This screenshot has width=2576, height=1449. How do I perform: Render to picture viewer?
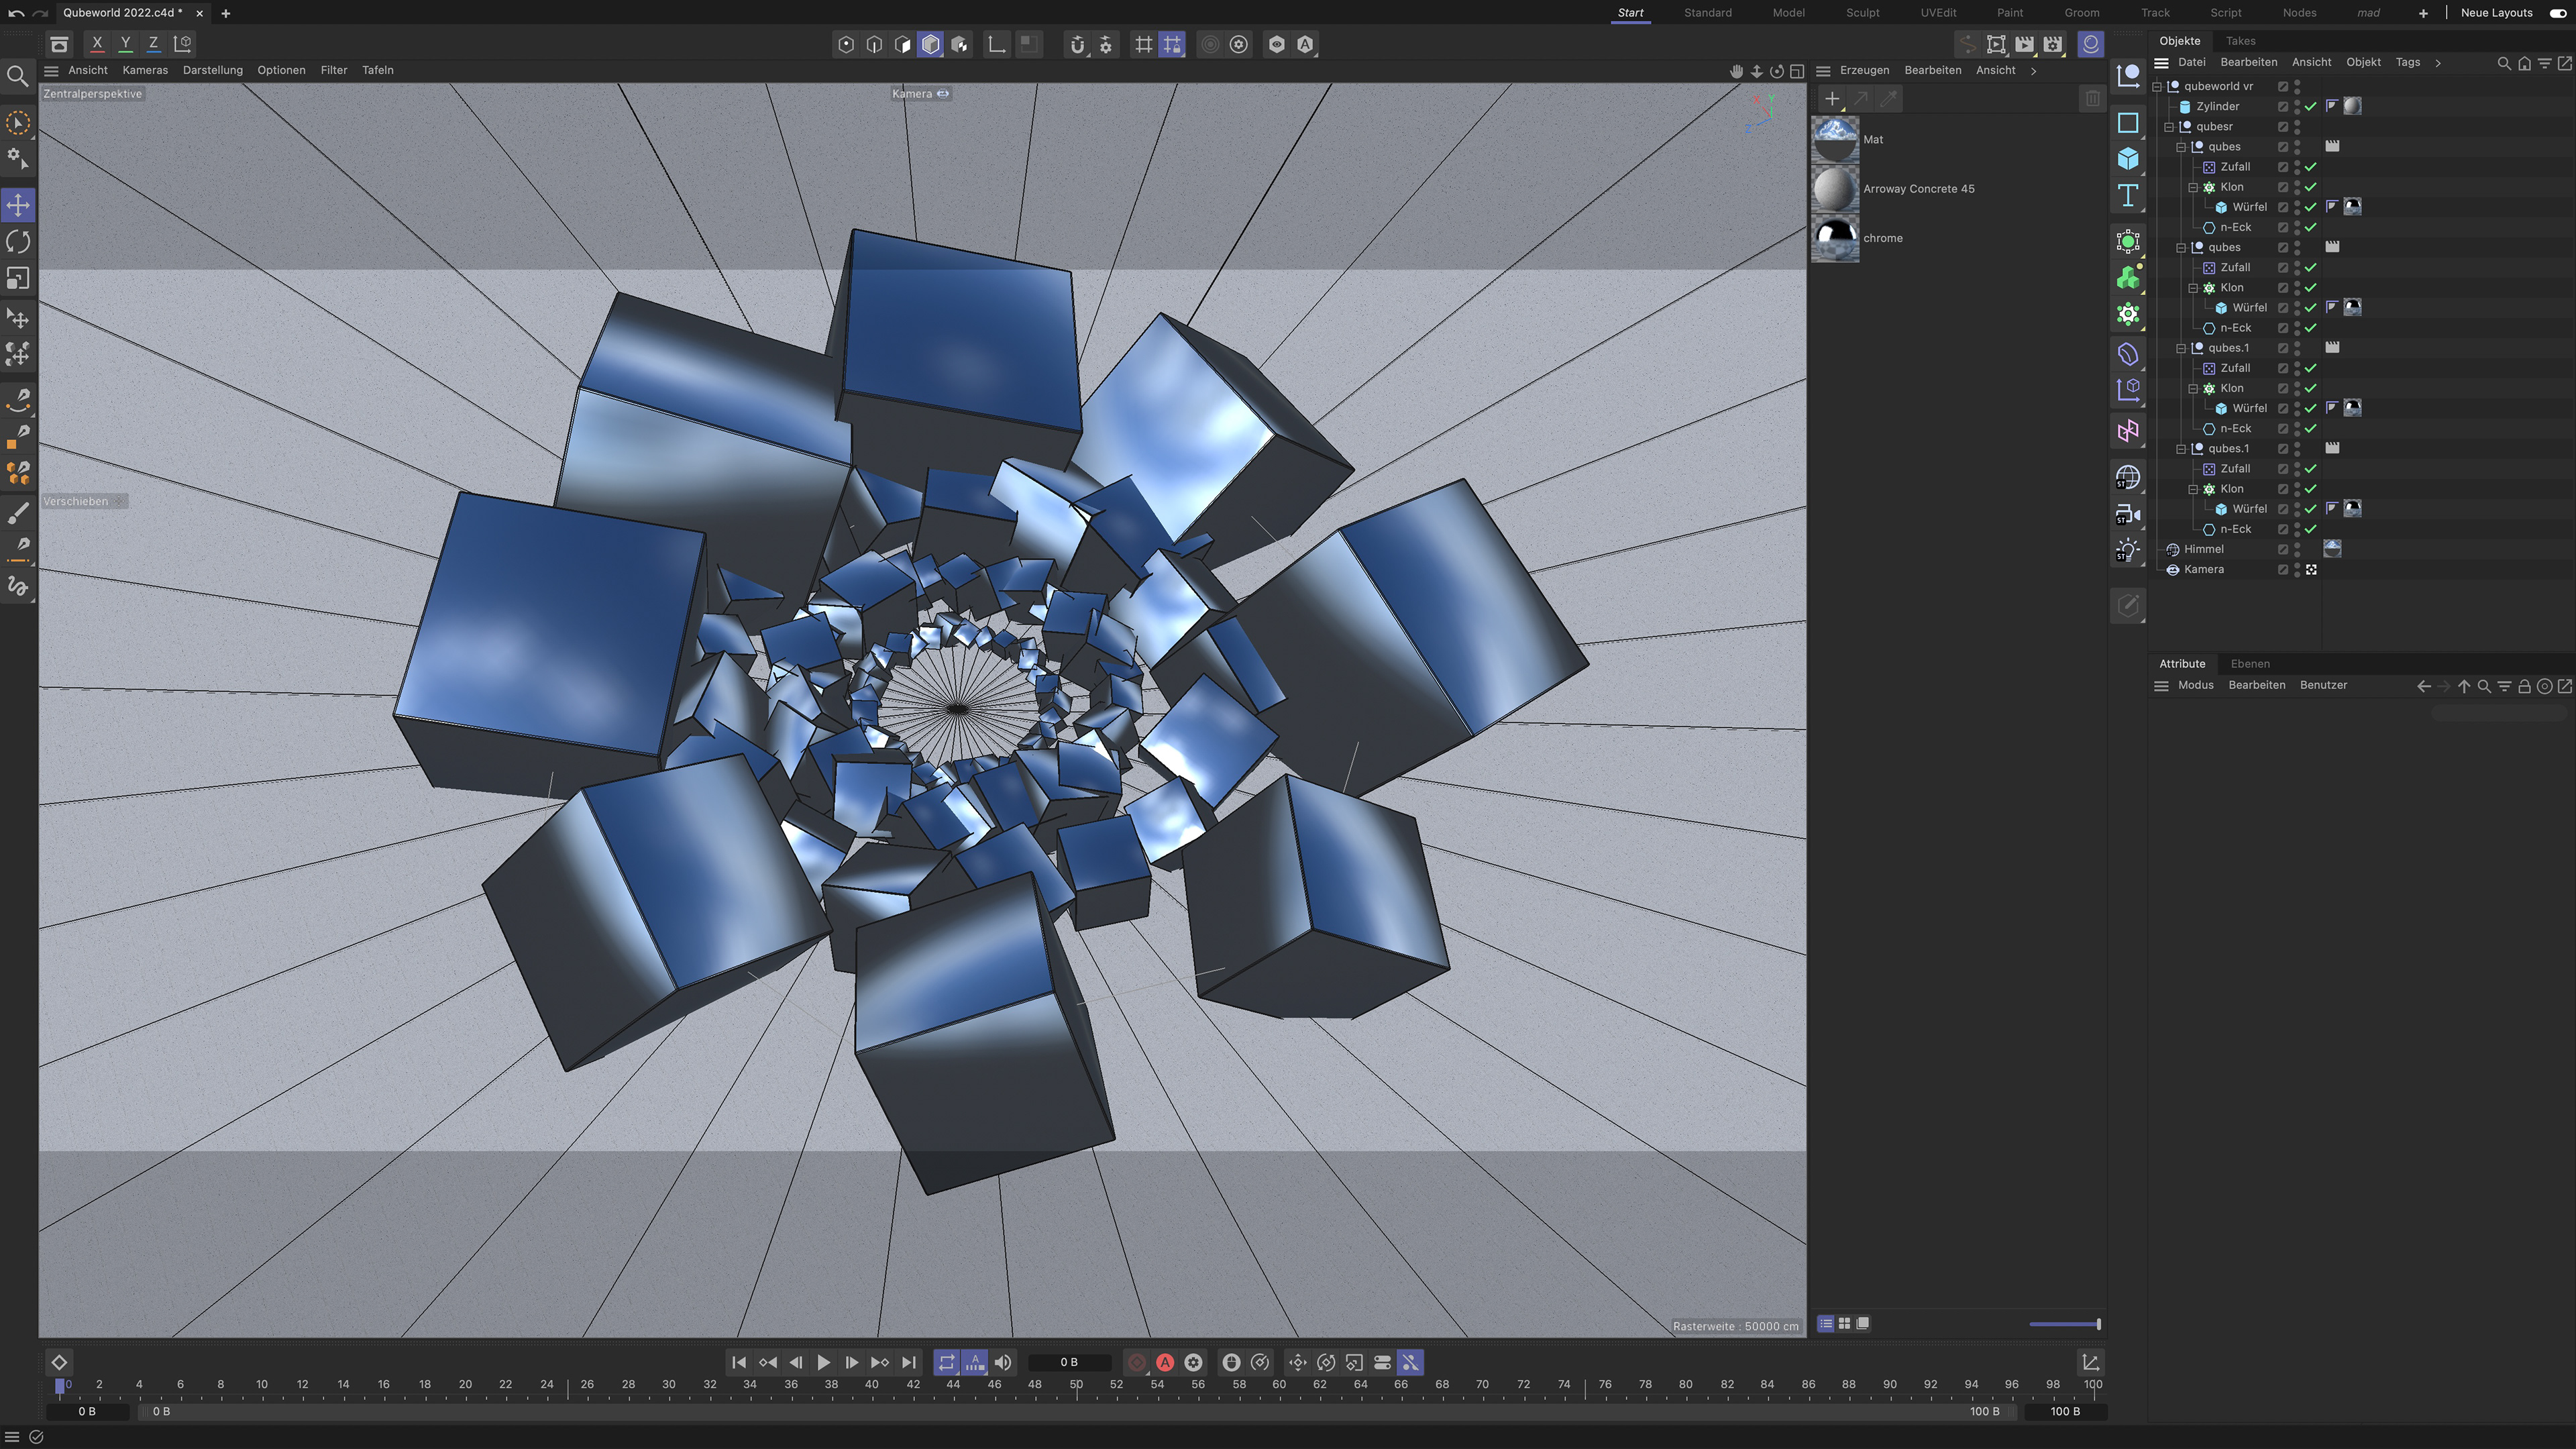[x=2025, y=44]
